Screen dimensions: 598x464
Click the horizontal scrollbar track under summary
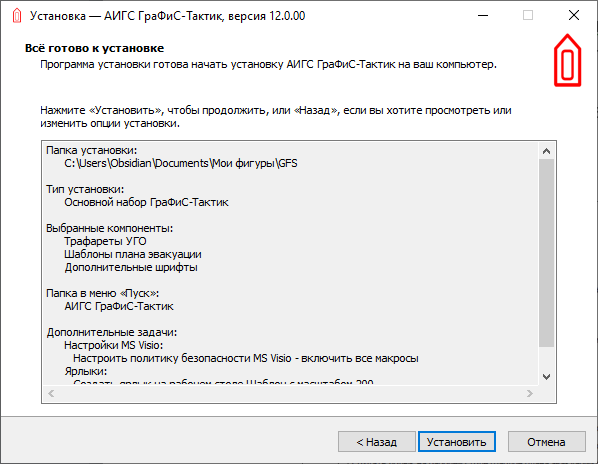point(290,393)
